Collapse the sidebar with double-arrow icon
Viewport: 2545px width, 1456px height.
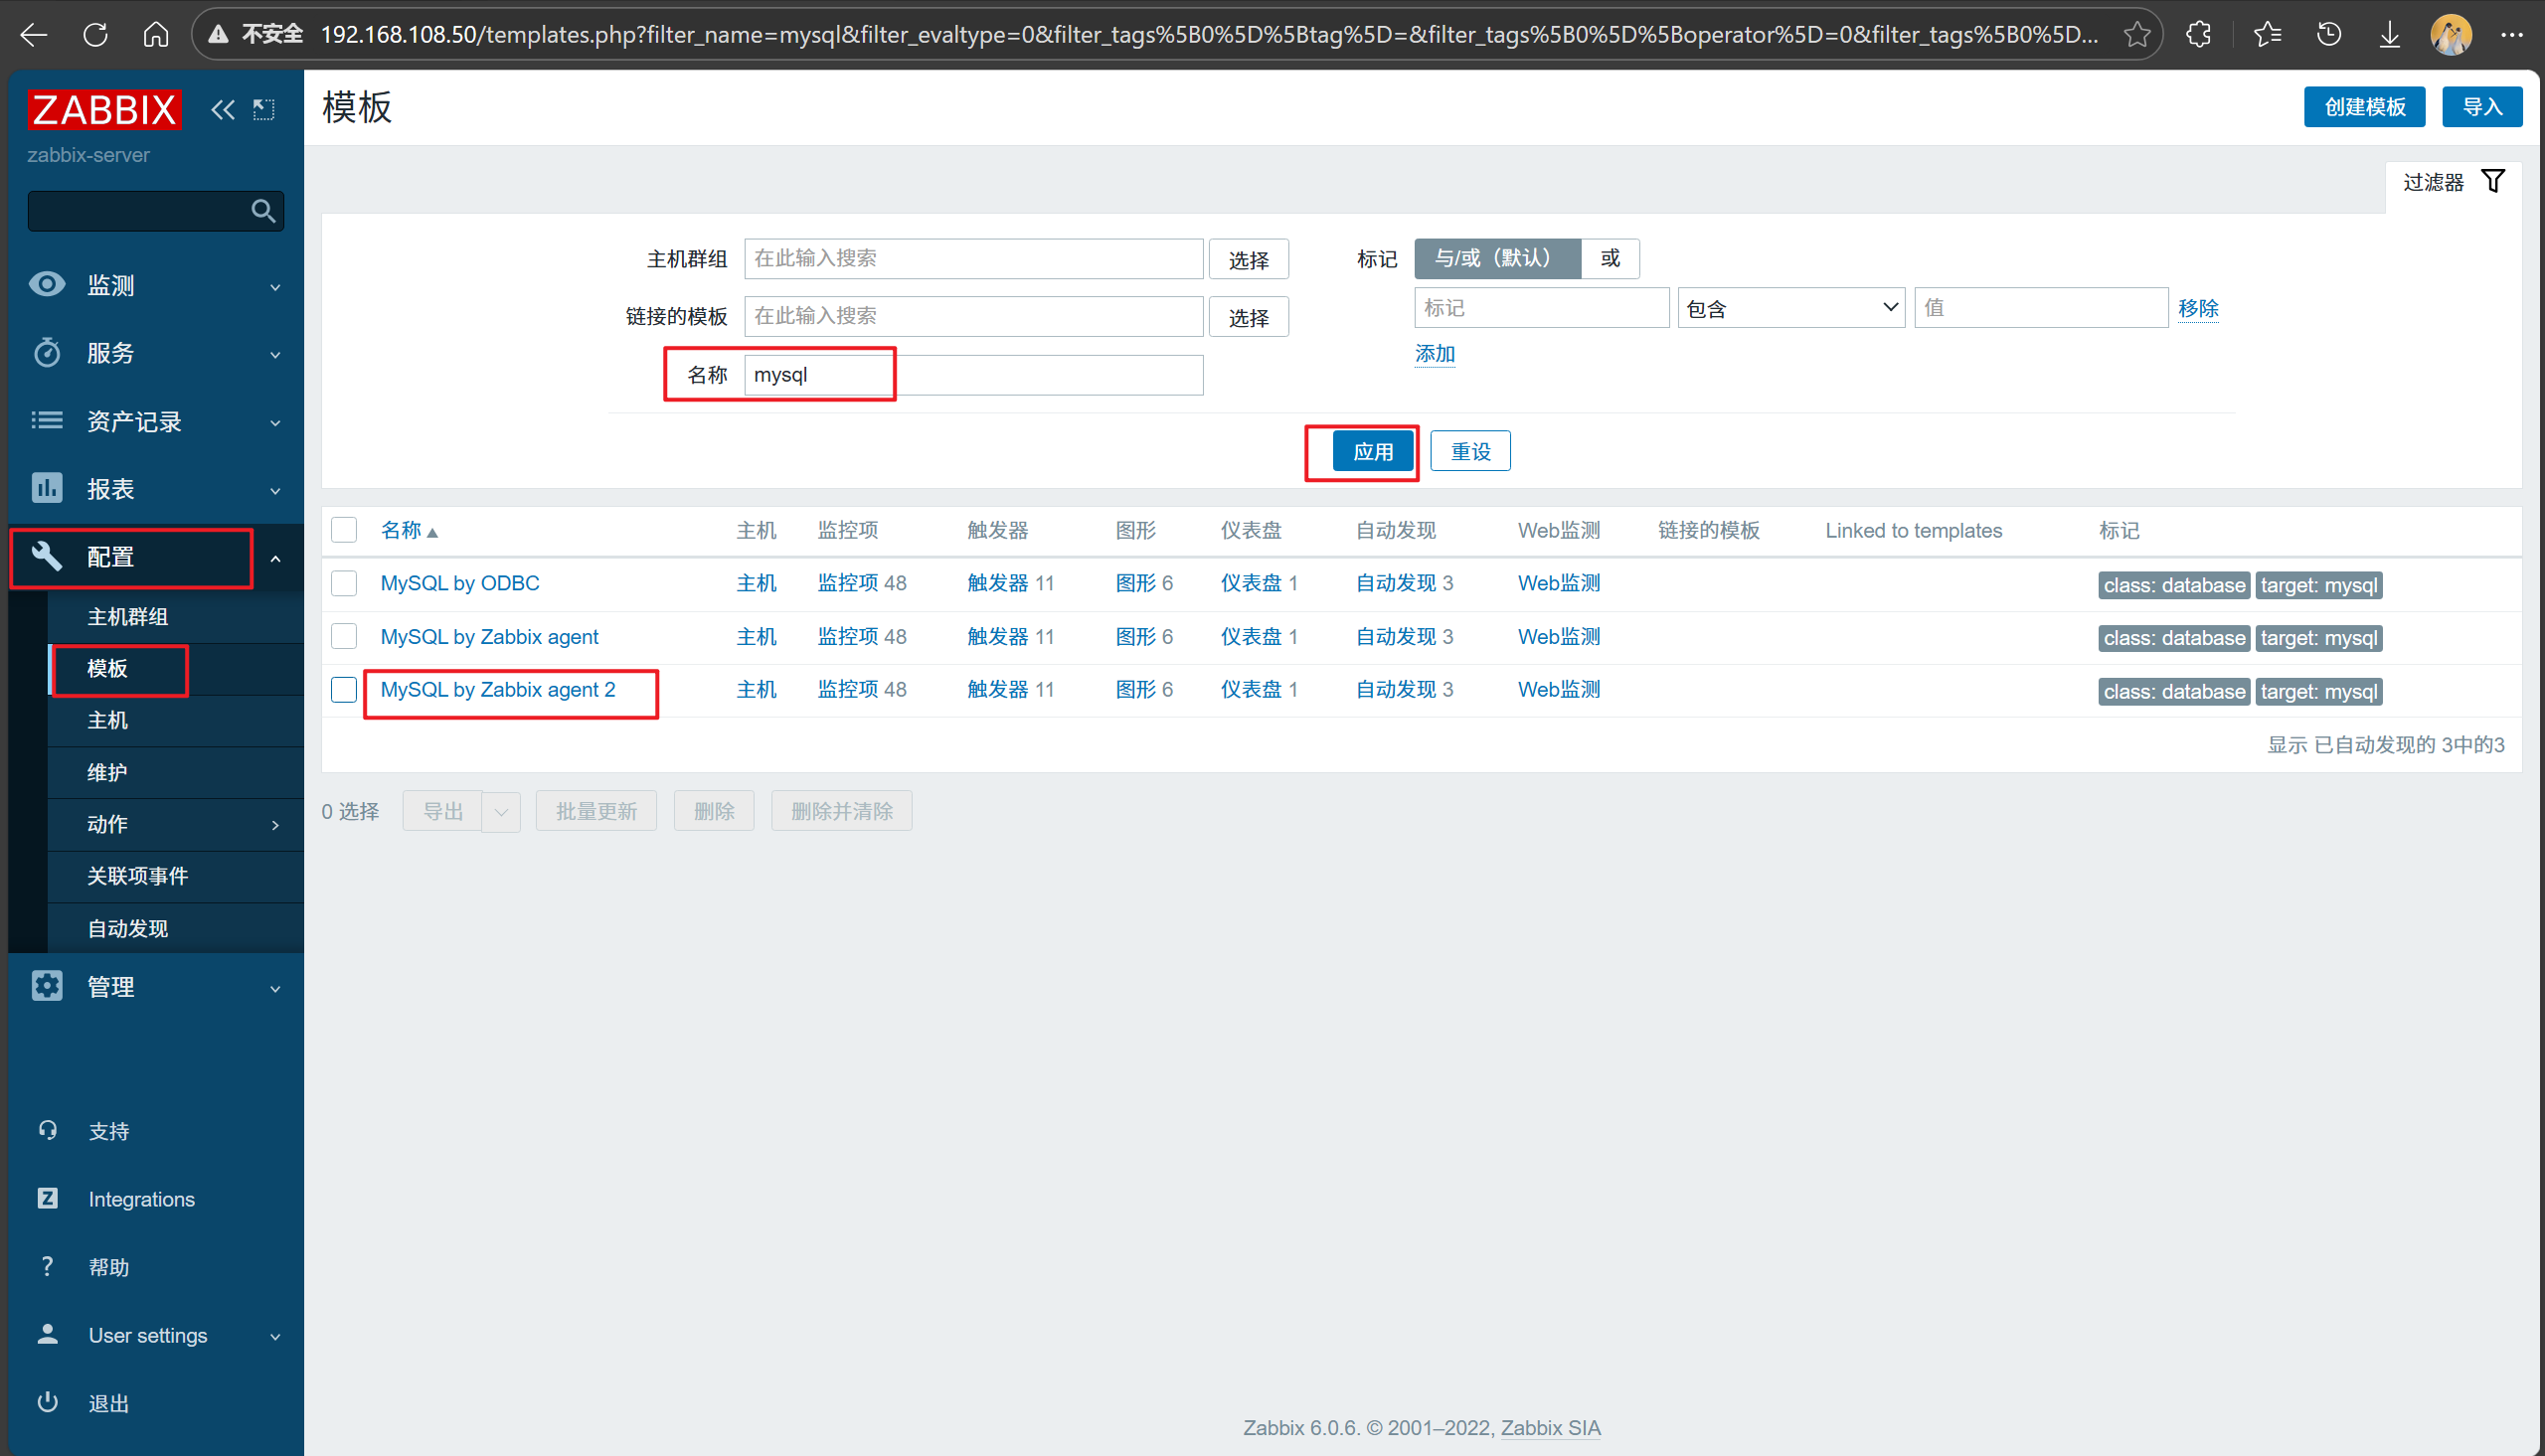coord(222,109)
